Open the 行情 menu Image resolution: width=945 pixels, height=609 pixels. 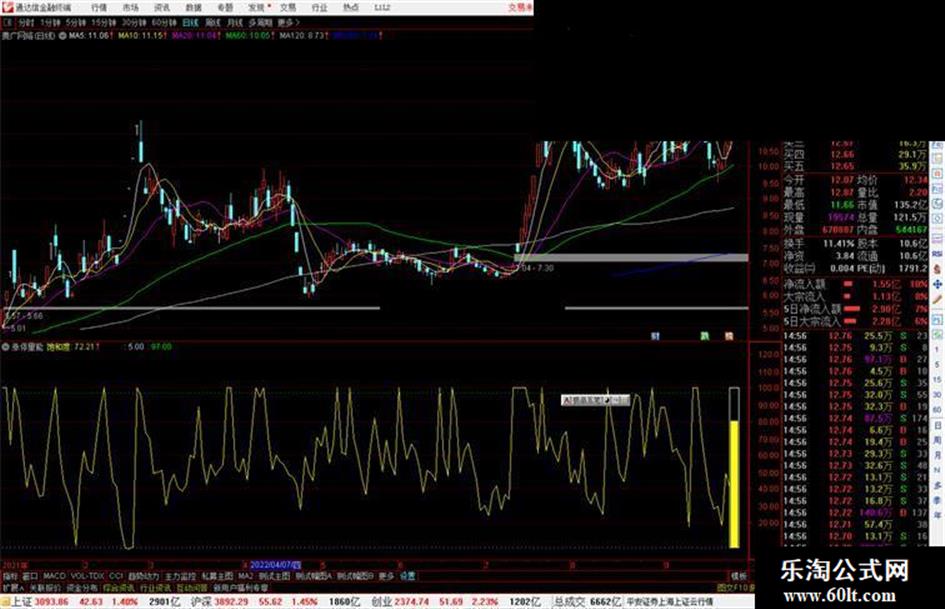tap(99, 8)
